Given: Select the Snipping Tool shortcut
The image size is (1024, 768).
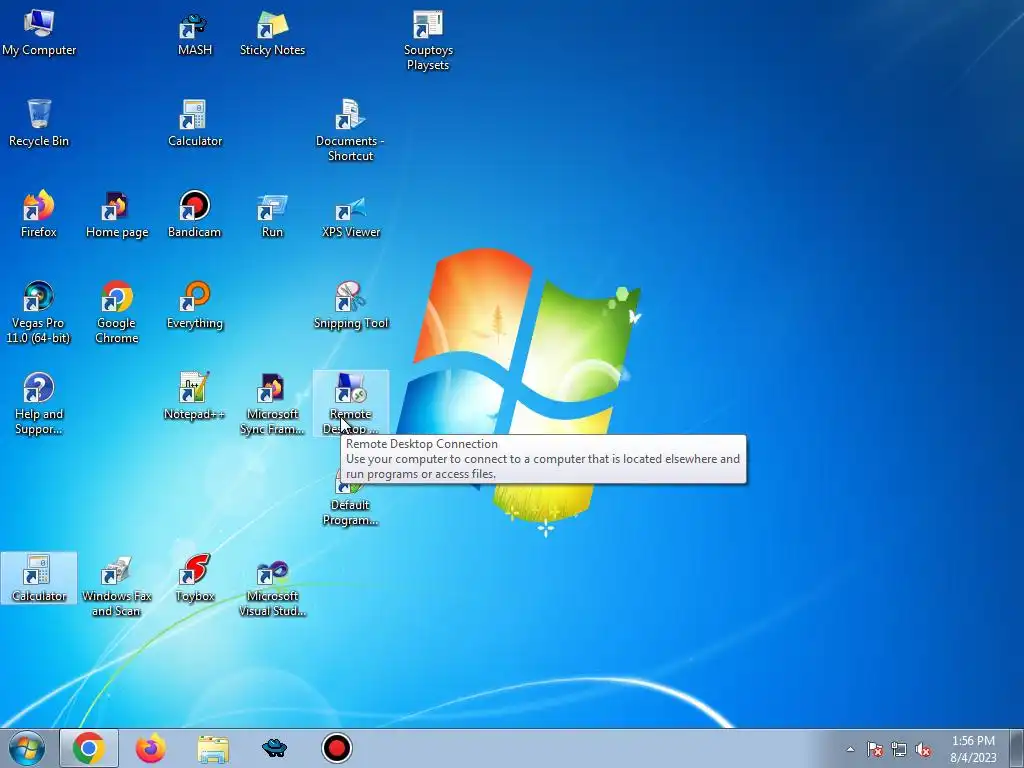Looking at the screenshot, I should coord(351,306).
